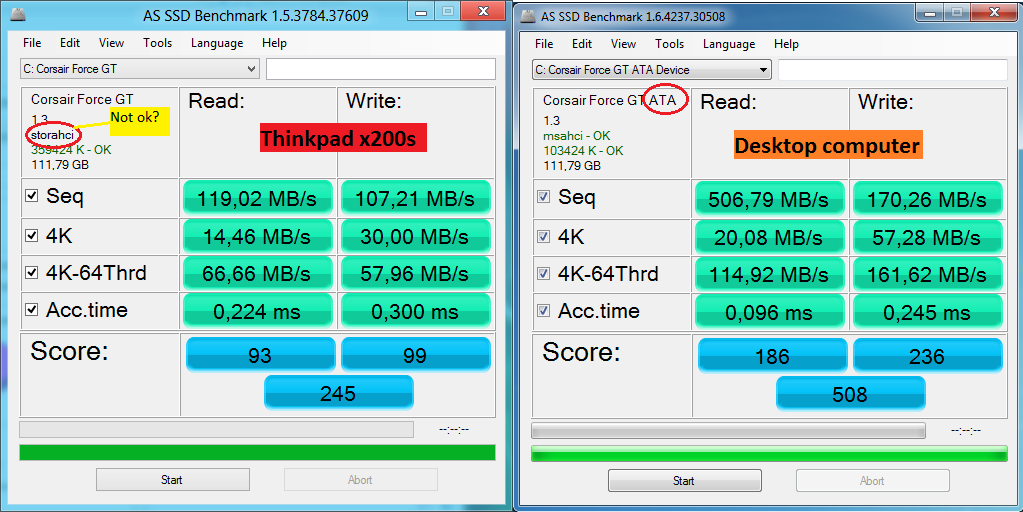Click the green progress bar in the left window

[257, 452]
